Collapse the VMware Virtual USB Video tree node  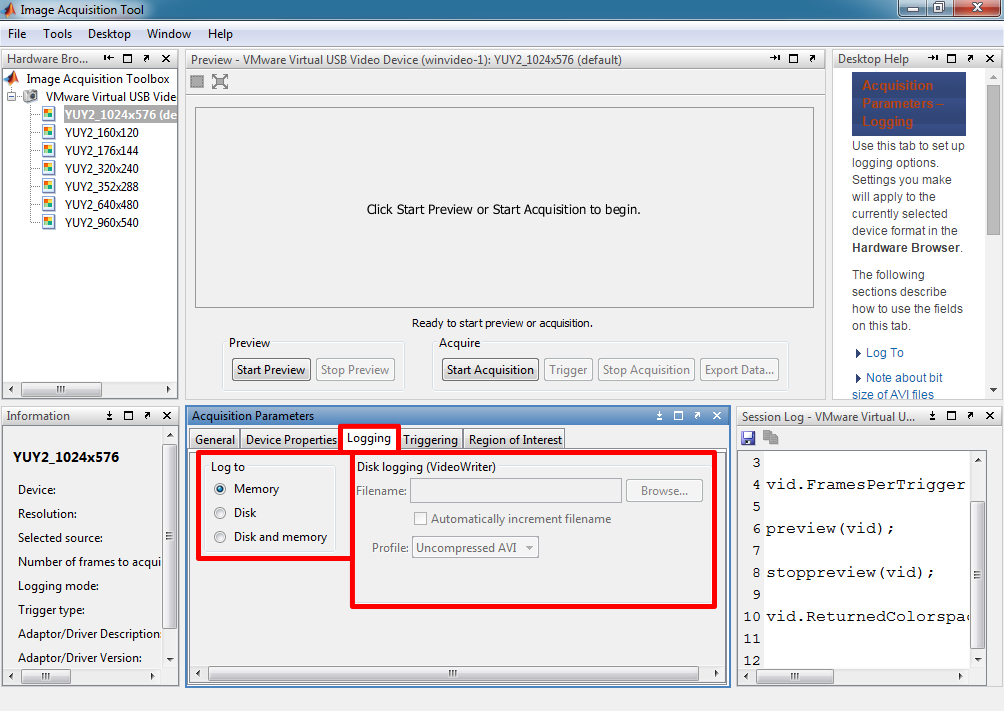(x=12, y=97)
